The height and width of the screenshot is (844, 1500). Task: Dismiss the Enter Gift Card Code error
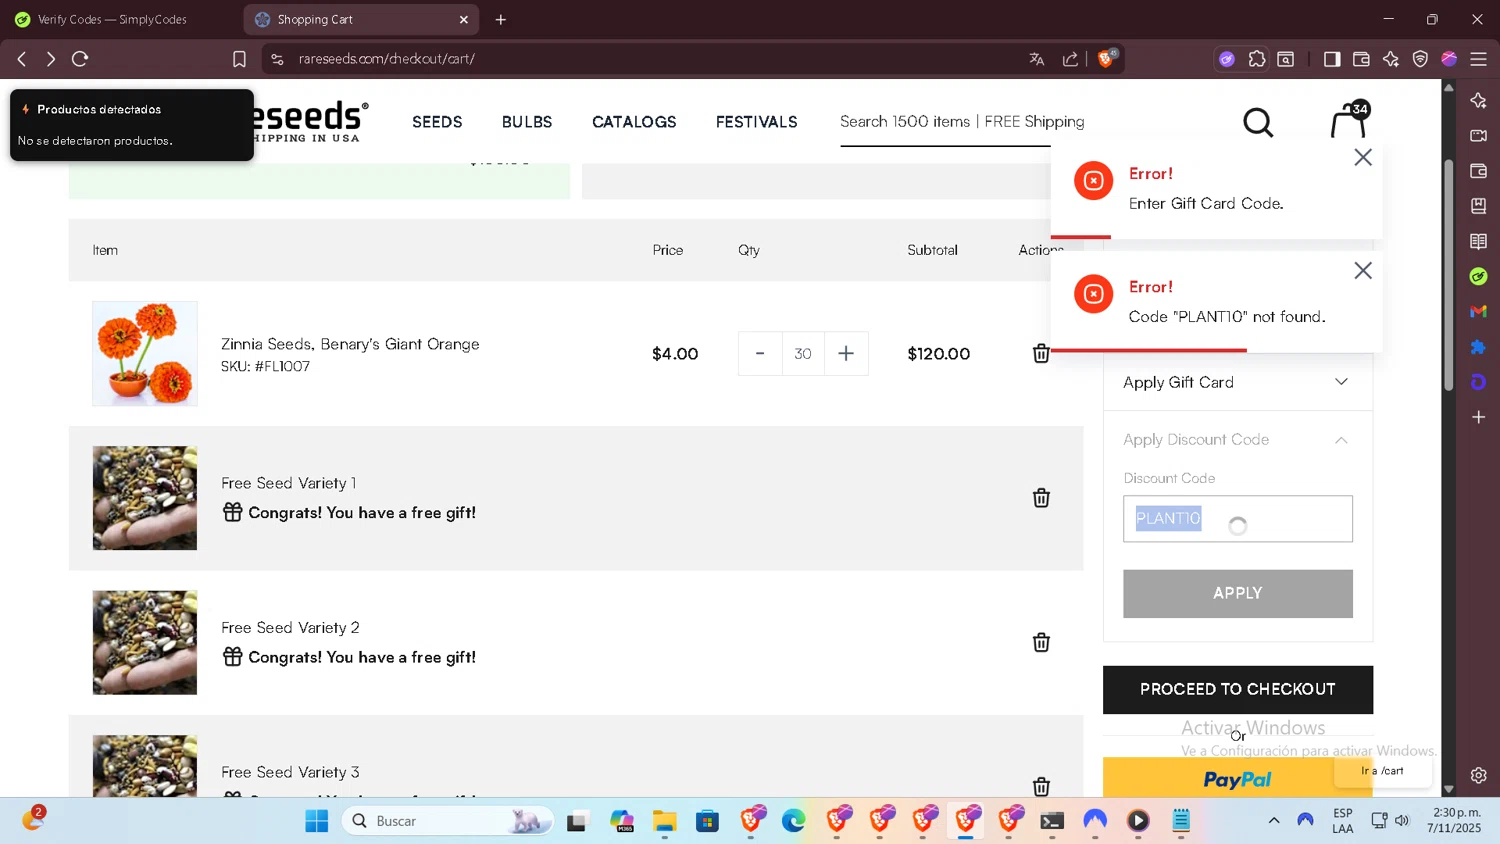tap(1362, 158)
